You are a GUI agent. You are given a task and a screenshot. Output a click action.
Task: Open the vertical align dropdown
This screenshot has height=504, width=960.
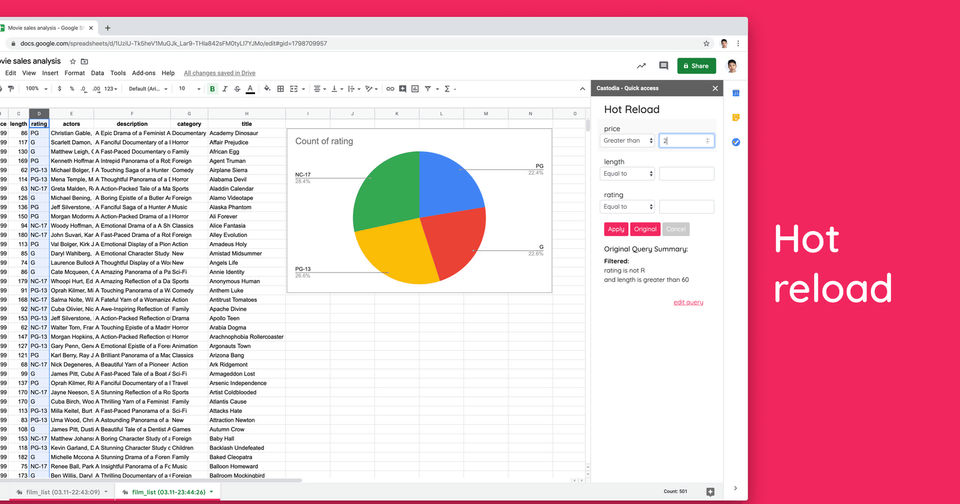(x=336, y=89)
